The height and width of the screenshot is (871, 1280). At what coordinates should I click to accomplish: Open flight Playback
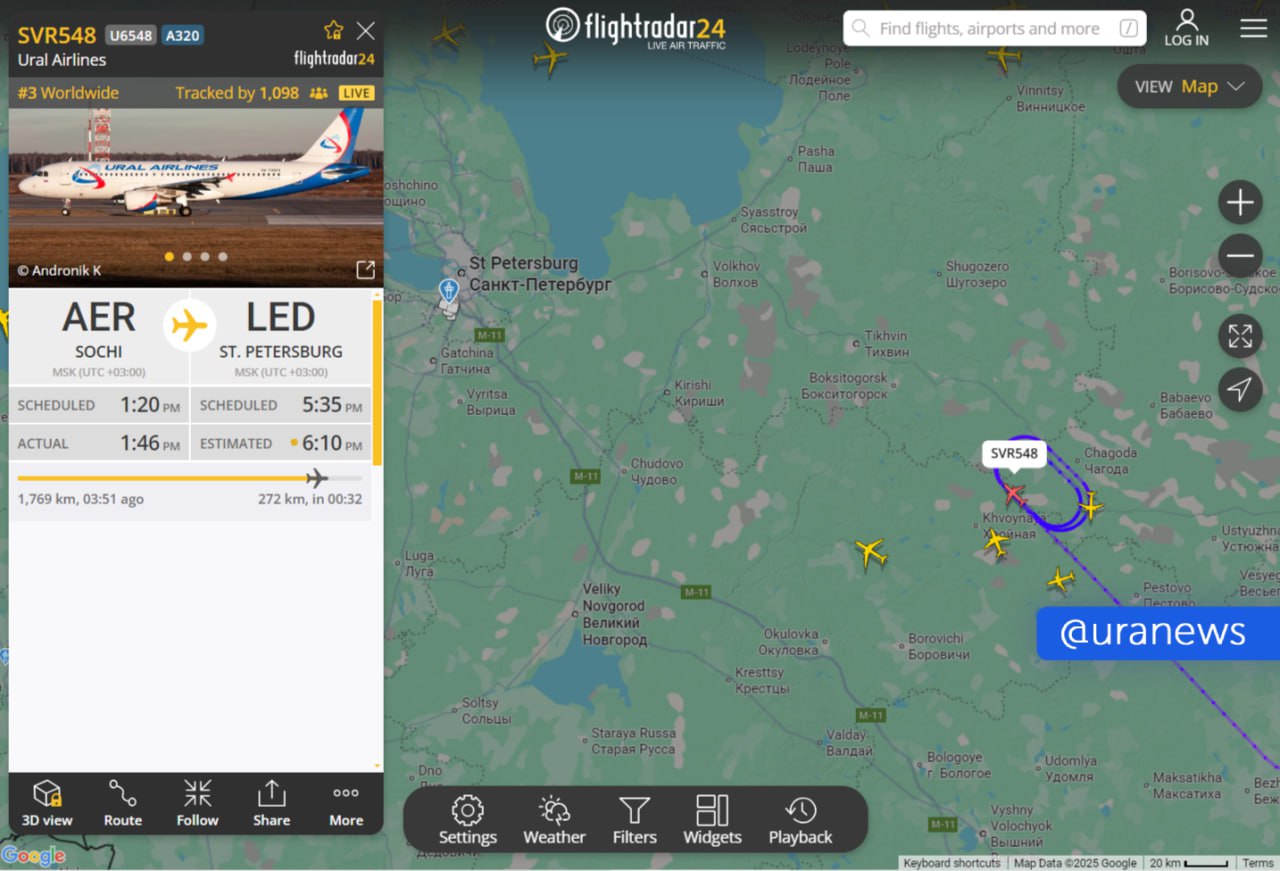point(800,820)
